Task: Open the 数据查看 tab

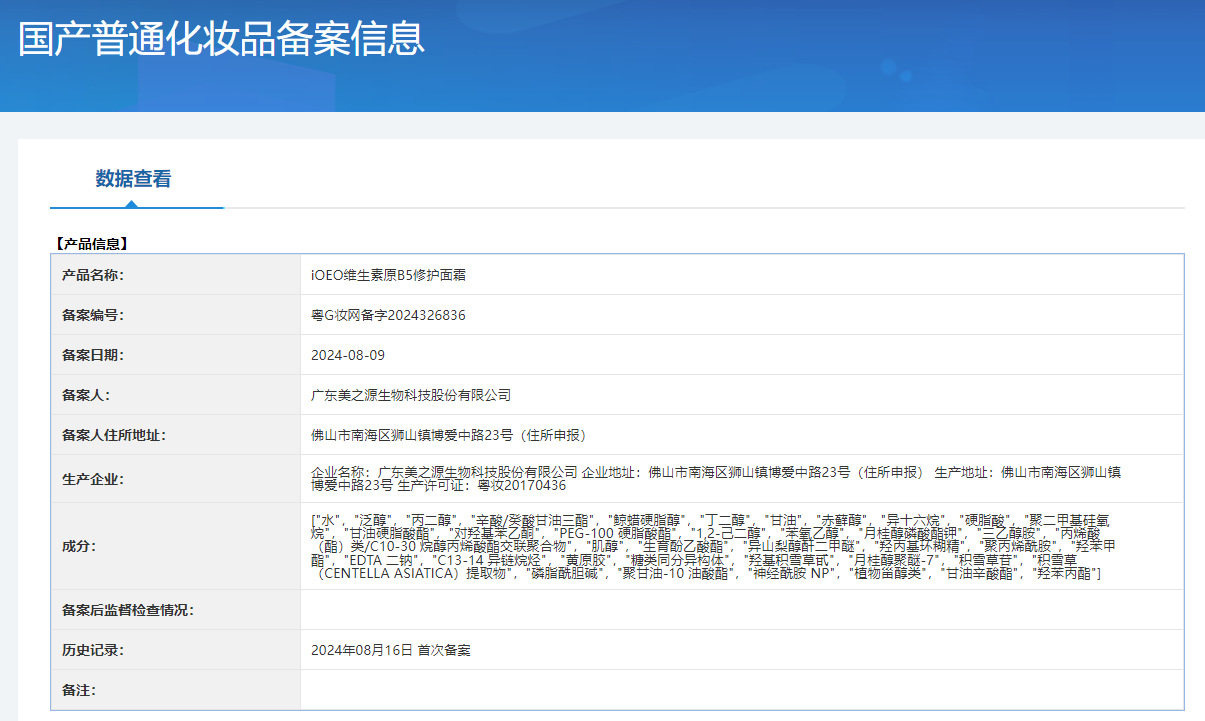Action: click(133, 179)
